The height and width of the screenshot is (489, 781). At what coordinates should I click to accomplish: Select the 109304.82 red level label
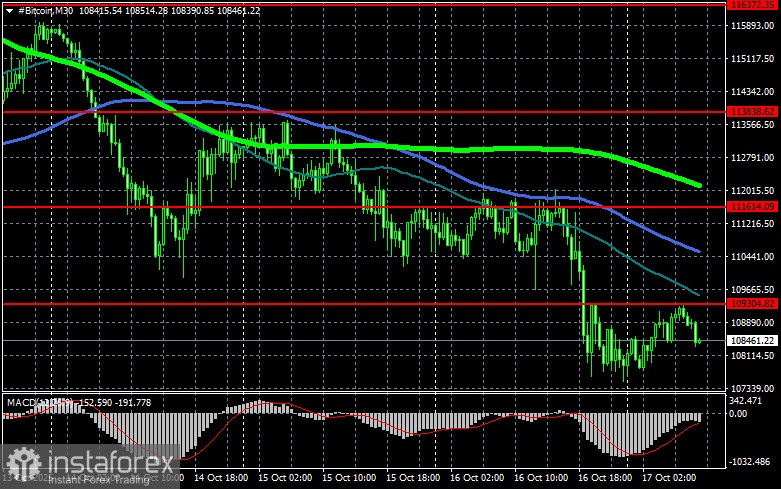click(752, 304)
